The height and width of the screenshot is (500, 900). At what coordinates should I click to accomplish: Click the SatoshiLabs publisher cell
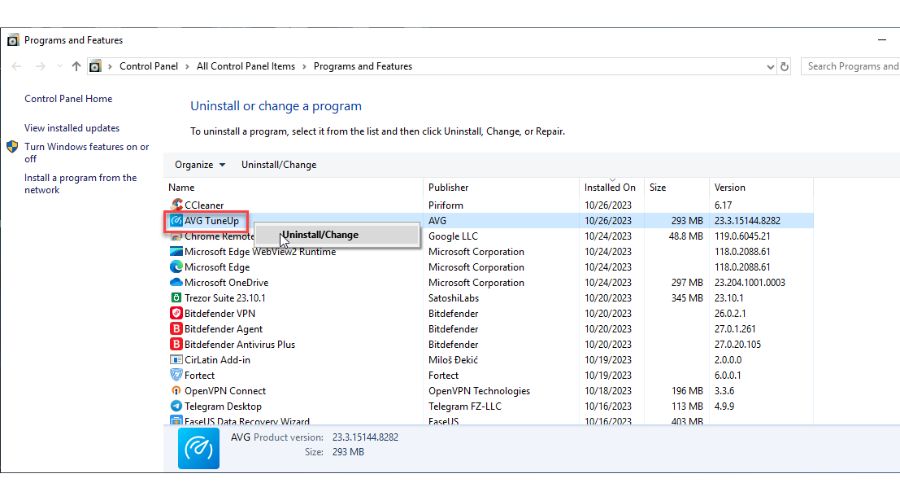(453, 299)
